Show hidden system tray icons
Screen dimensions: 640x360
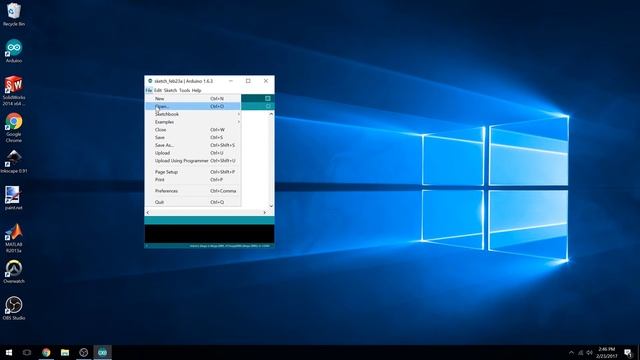tap(571, 352)
